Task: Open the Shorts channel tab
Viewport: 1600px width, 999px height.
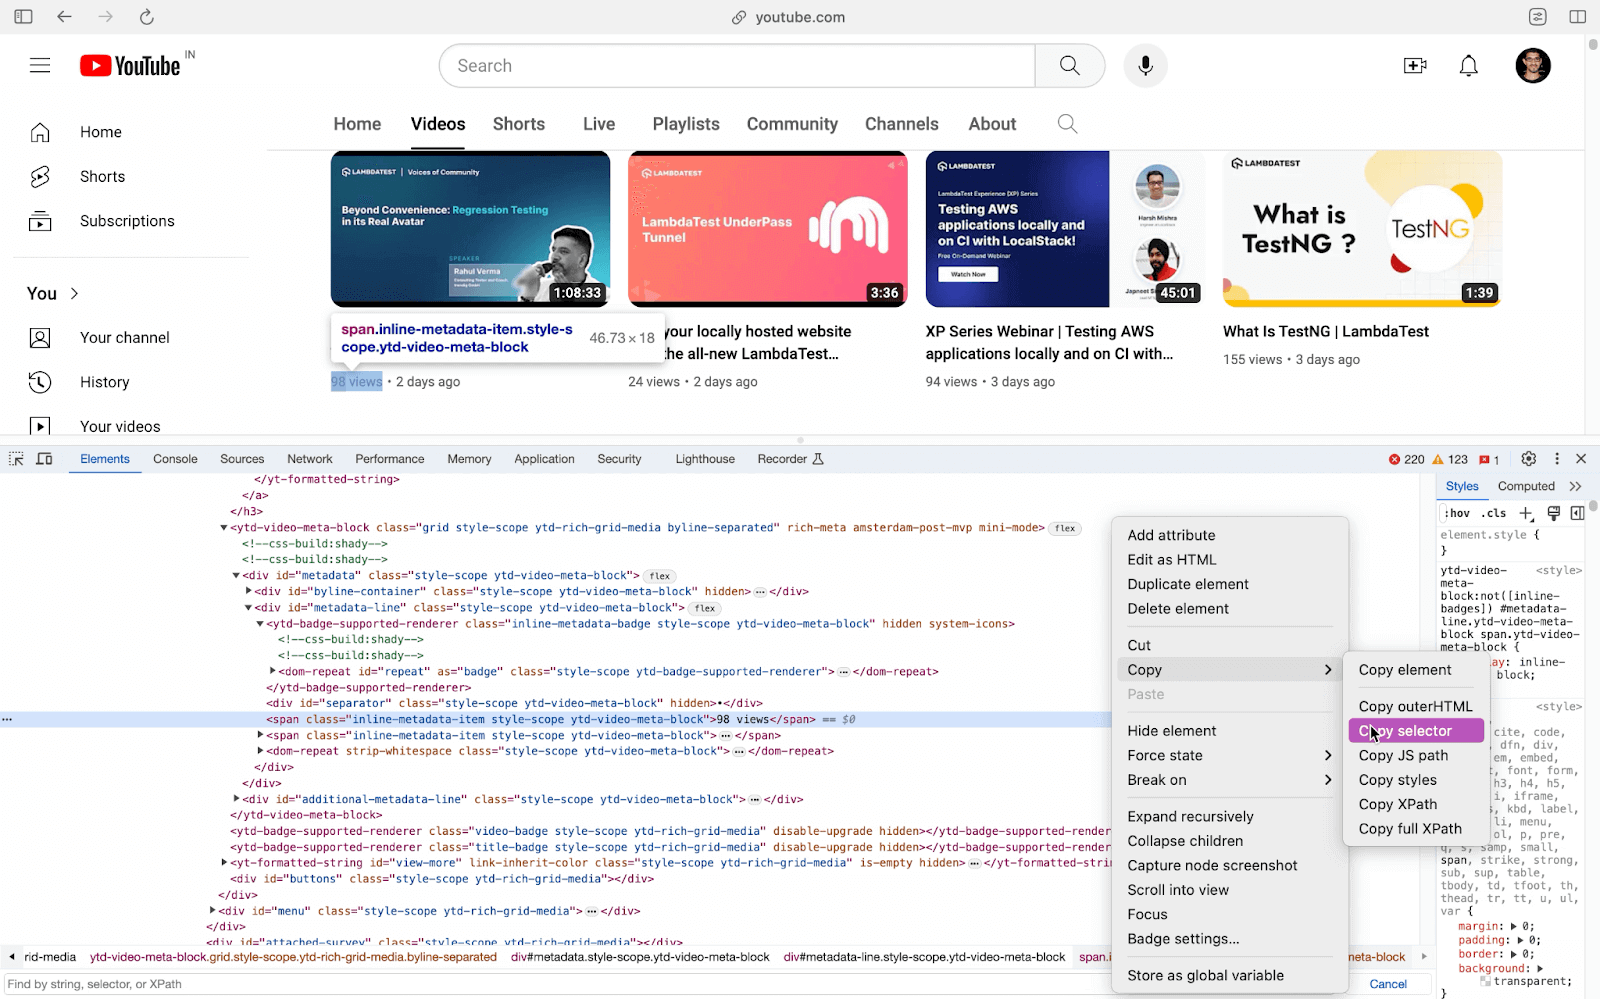Action: point(518,124)
